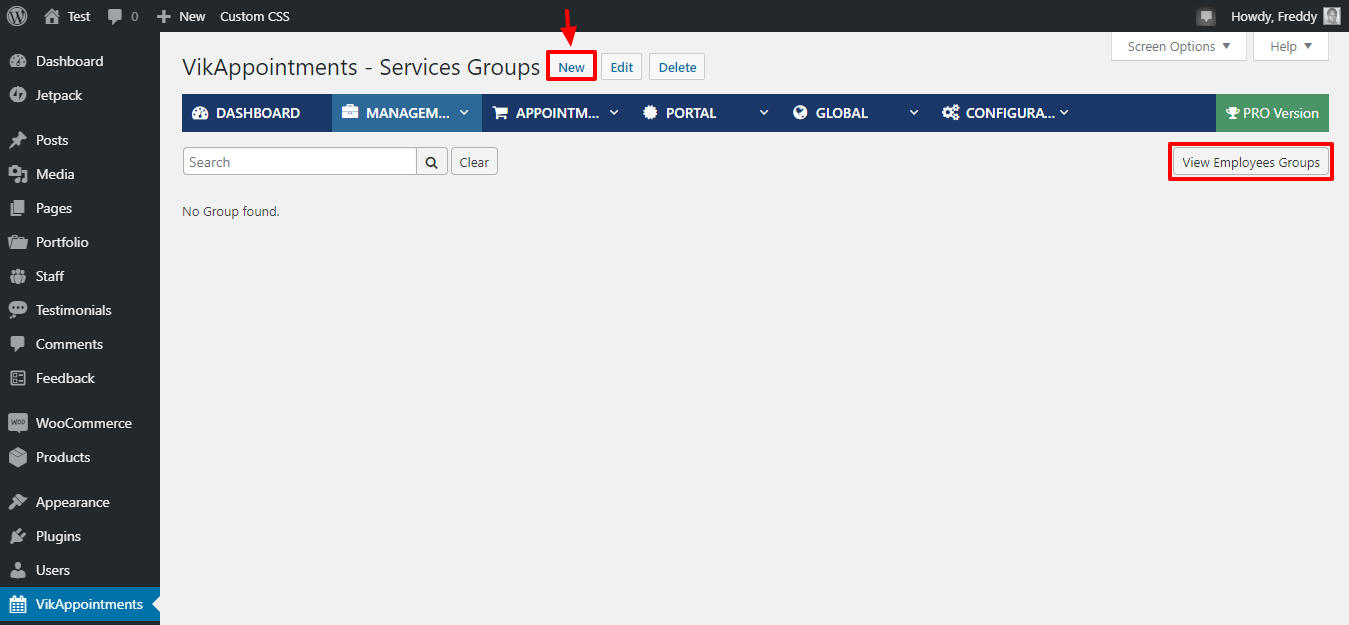Click the Comments icon in sidebar

pos(18,344)
